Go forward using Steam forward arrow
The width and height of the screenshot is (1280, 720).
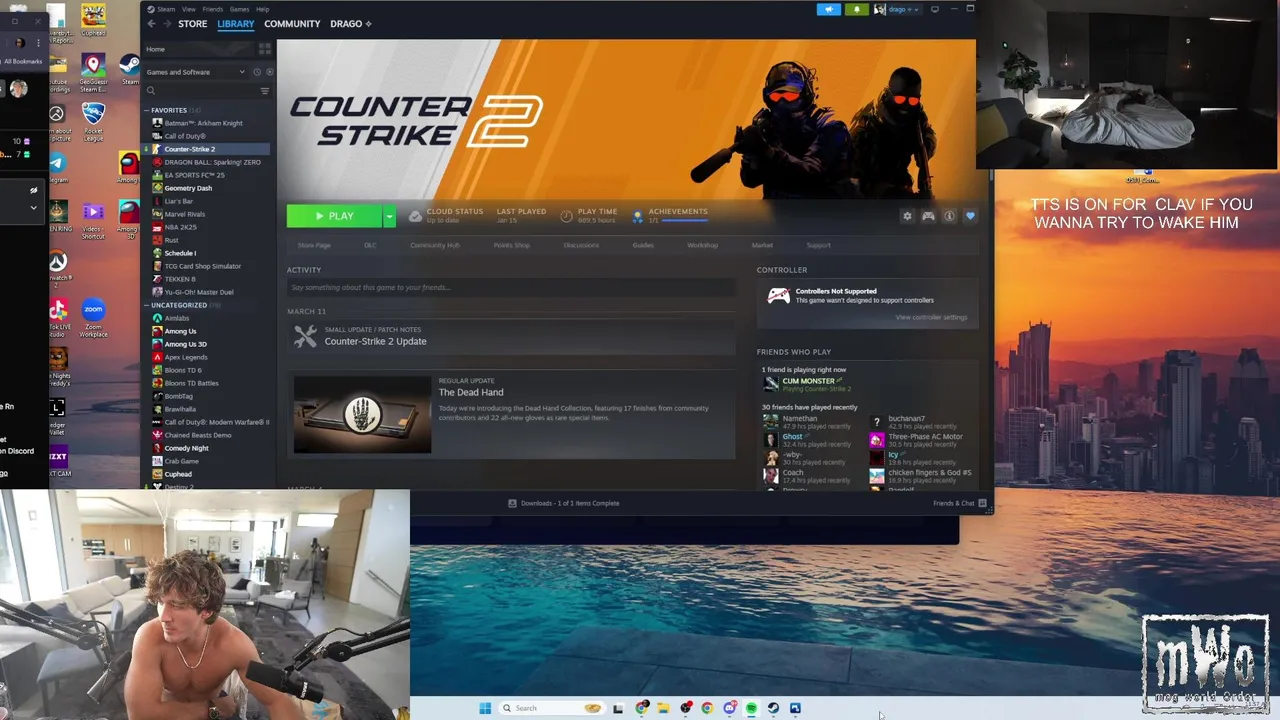166,24
